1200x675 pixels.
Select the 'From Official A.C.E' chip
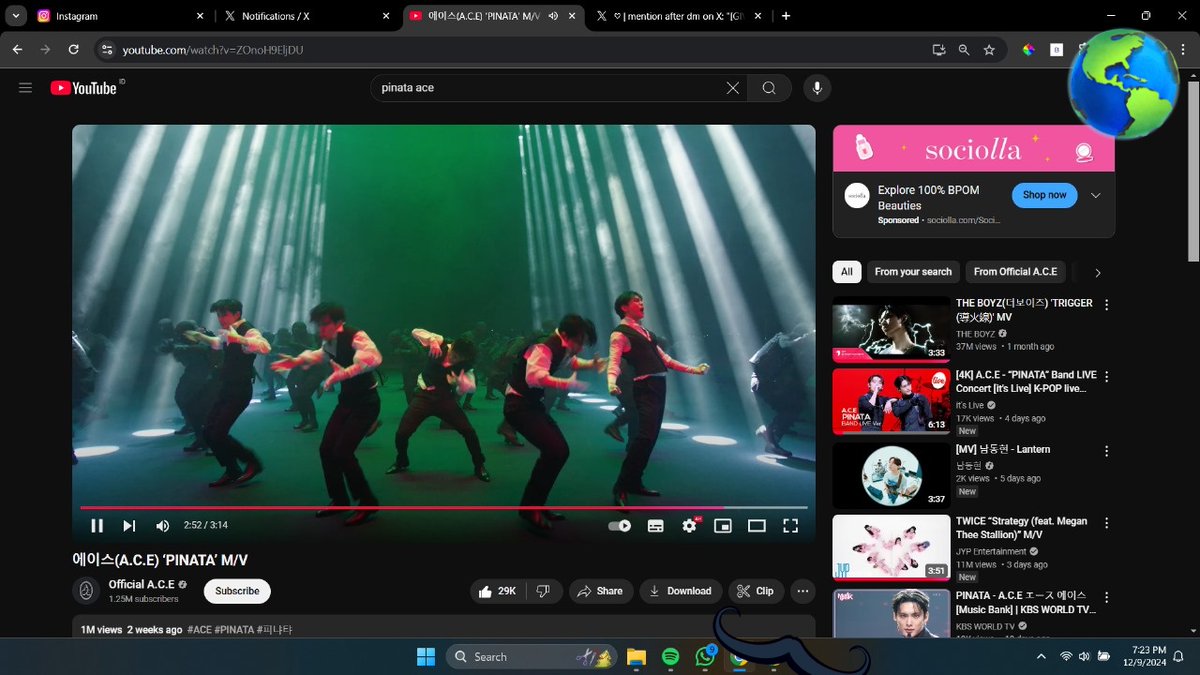coord(1015,272)
